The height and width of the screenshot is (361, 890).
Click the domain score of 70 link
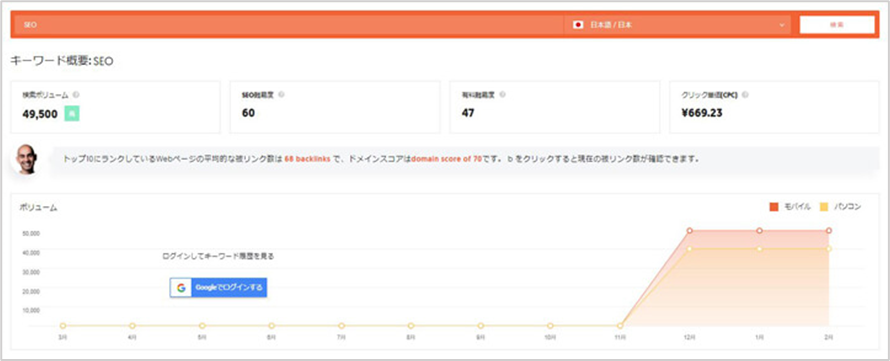(446, 159)
